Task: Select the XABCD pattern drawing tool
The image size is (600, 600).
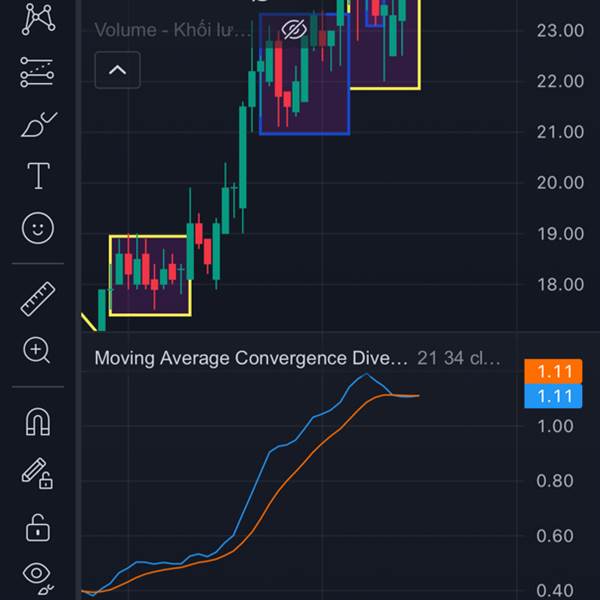Action: (38, 18)
